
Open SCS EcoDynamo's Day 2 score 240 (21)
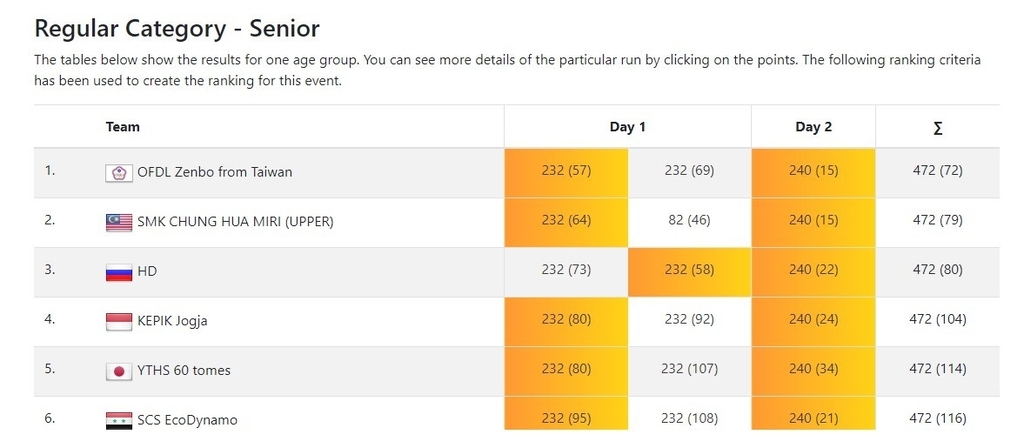pyautogui.click(x=813, y=418)
